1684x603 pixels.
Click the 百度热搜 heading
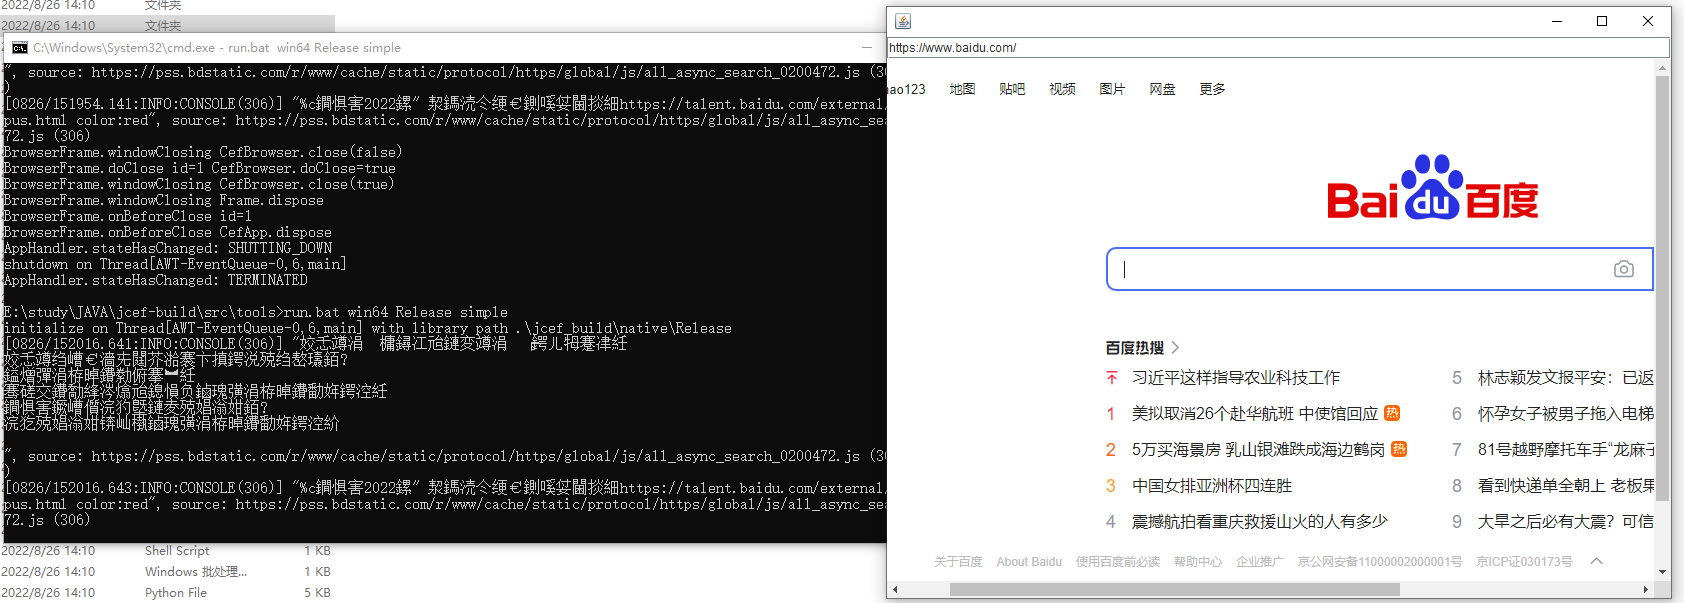point(1135,347)
